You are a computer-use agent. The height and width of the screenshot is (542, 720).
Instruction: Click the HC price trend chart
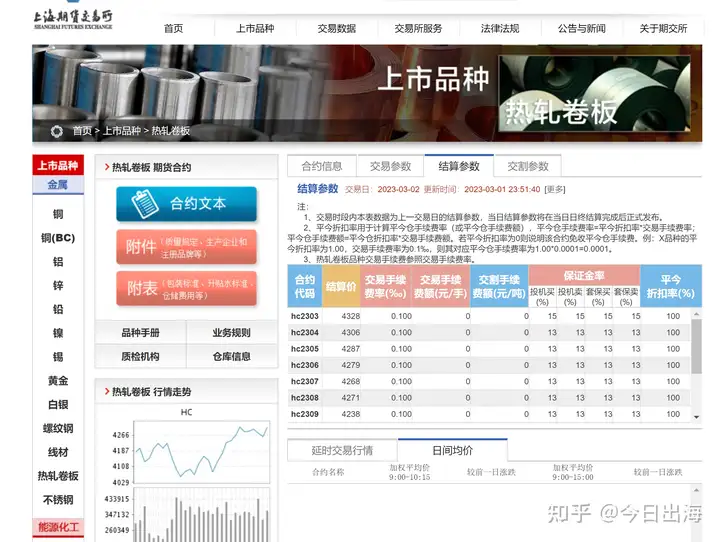[x=201, y=452]
